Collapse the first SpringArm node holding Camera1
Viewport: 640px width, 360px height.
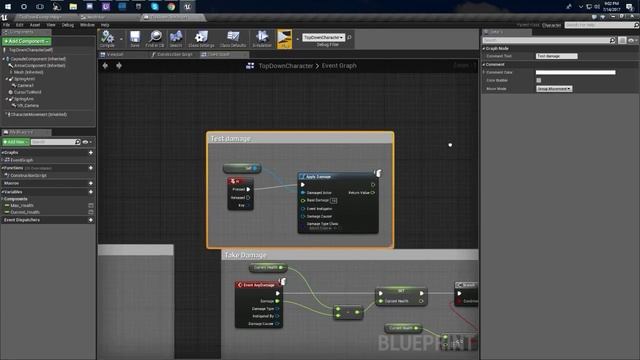pyautogui.click(x=7, y=79)
